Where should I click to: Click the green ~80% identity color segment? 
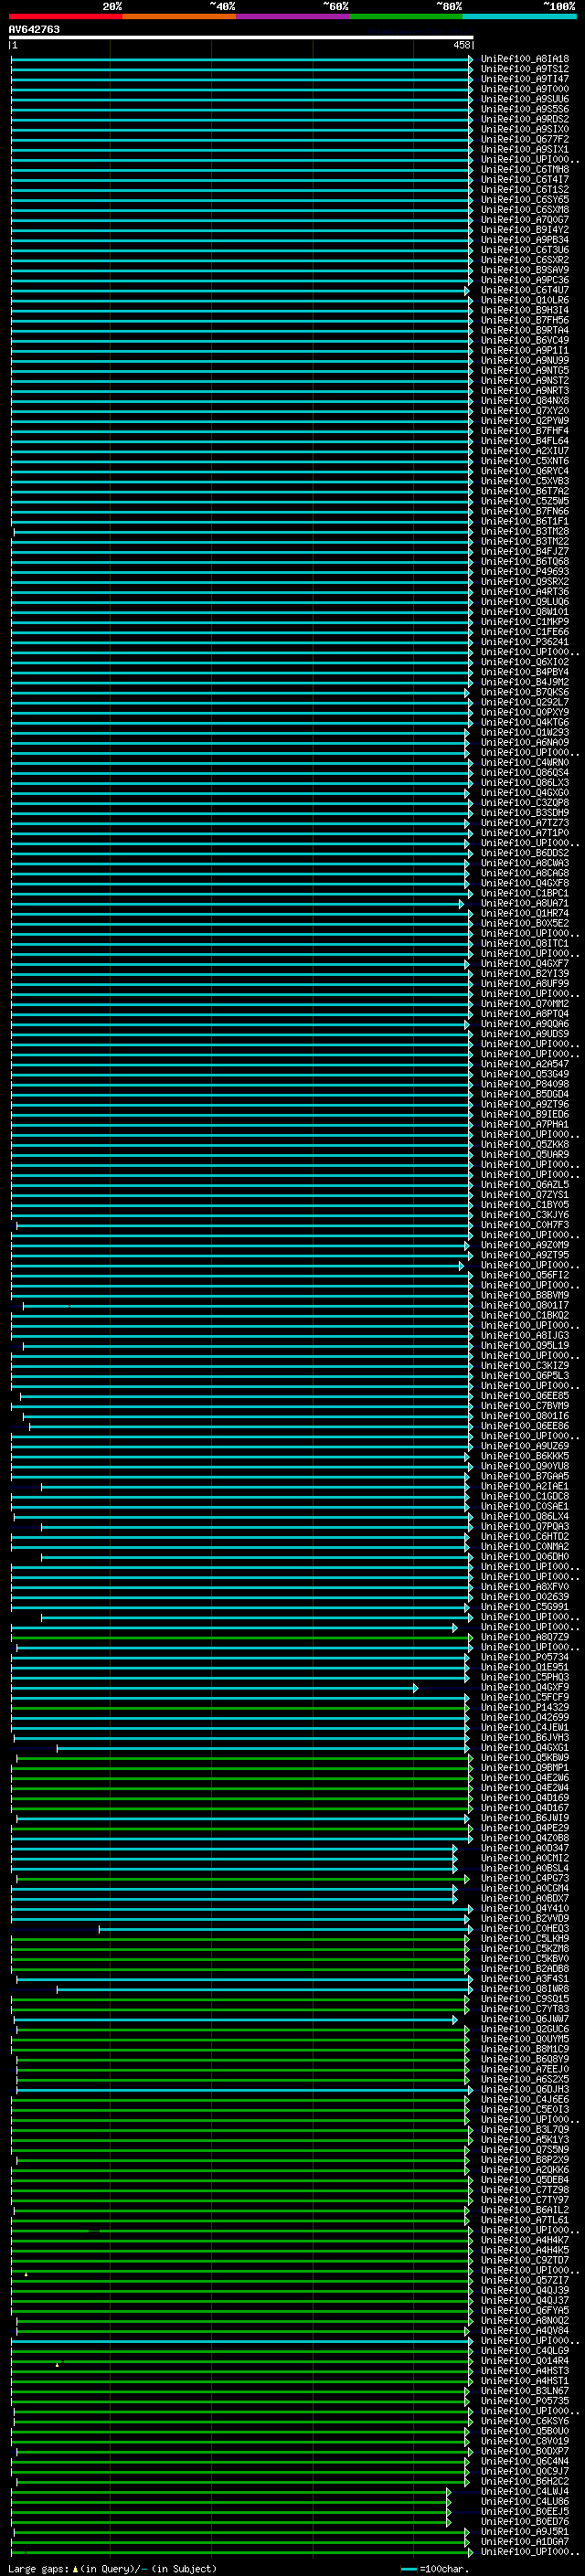[406, 16]
